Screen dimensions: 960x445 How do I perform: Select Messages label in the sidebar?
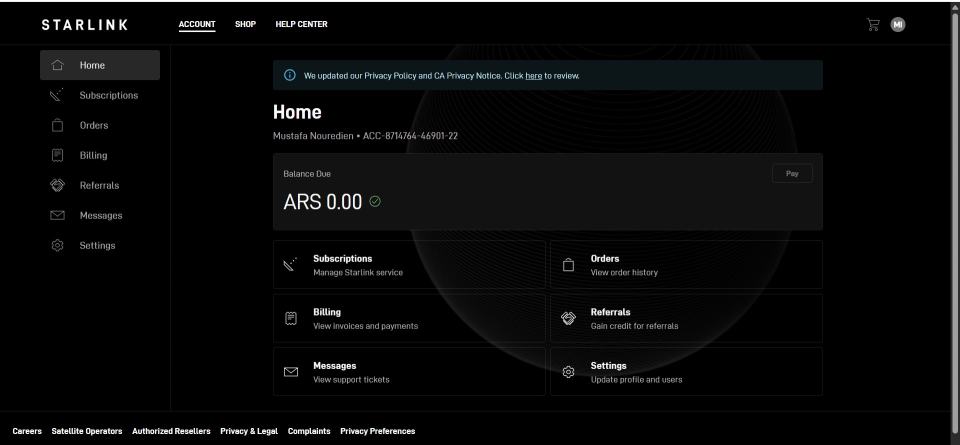[x=101, y=215]
